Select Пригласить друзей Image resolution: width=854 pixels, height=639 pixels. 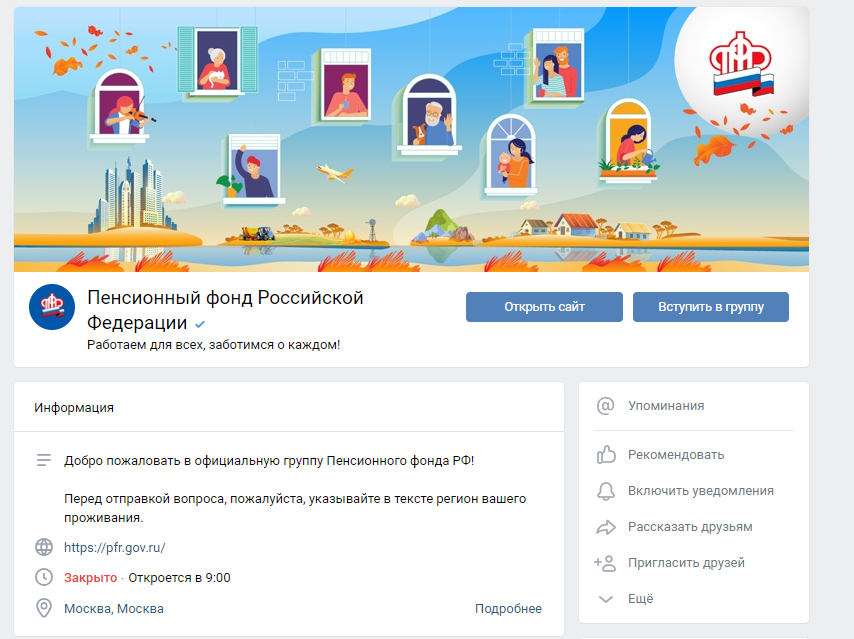[x=686, y=563]
